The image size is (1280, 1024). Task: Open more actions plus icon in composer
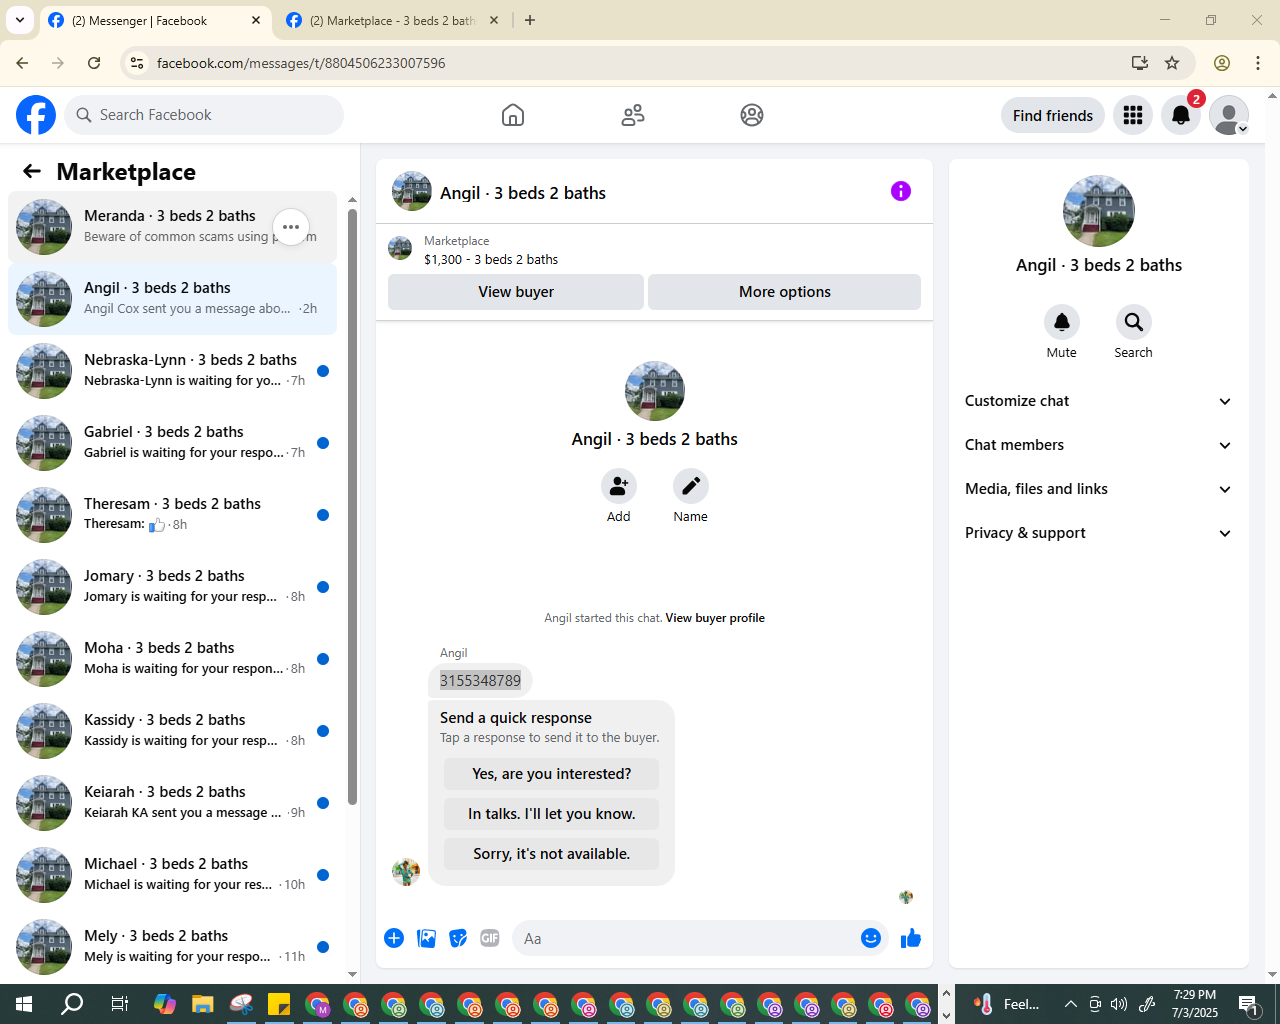click(394, 938)
